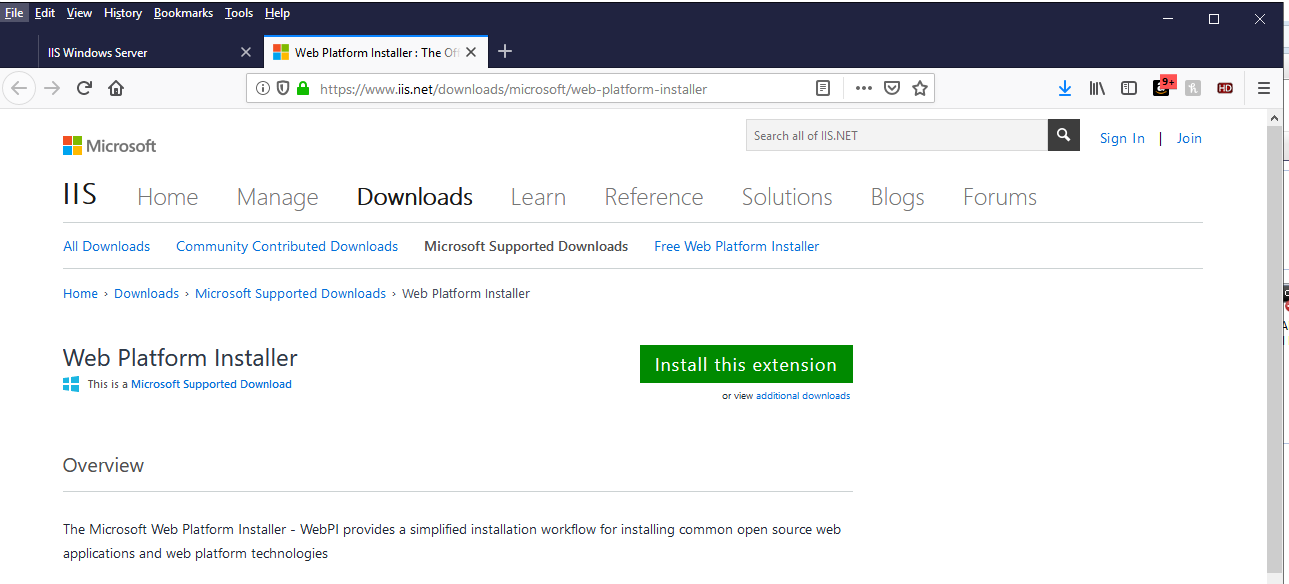Viewport: 1289px width, 584px height.
Task: Select Microsoft Supported Downloads in the sub-navigation
Action: tap(526, 246)
